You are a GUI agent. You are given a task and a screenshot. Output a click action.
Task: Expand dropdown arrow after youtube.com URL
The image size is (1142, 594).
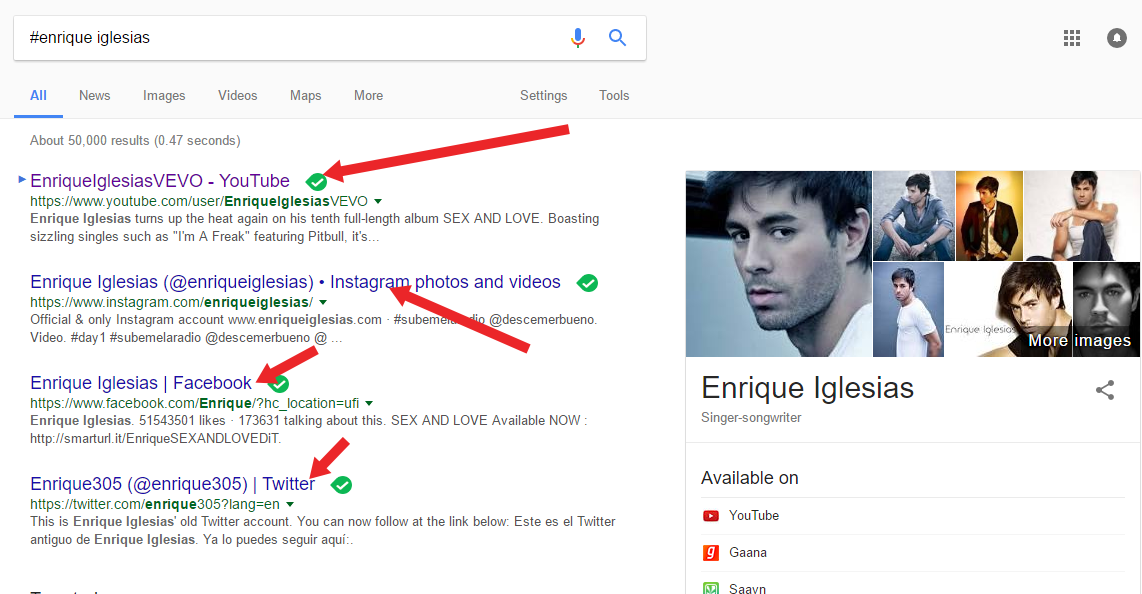(378, 201)
